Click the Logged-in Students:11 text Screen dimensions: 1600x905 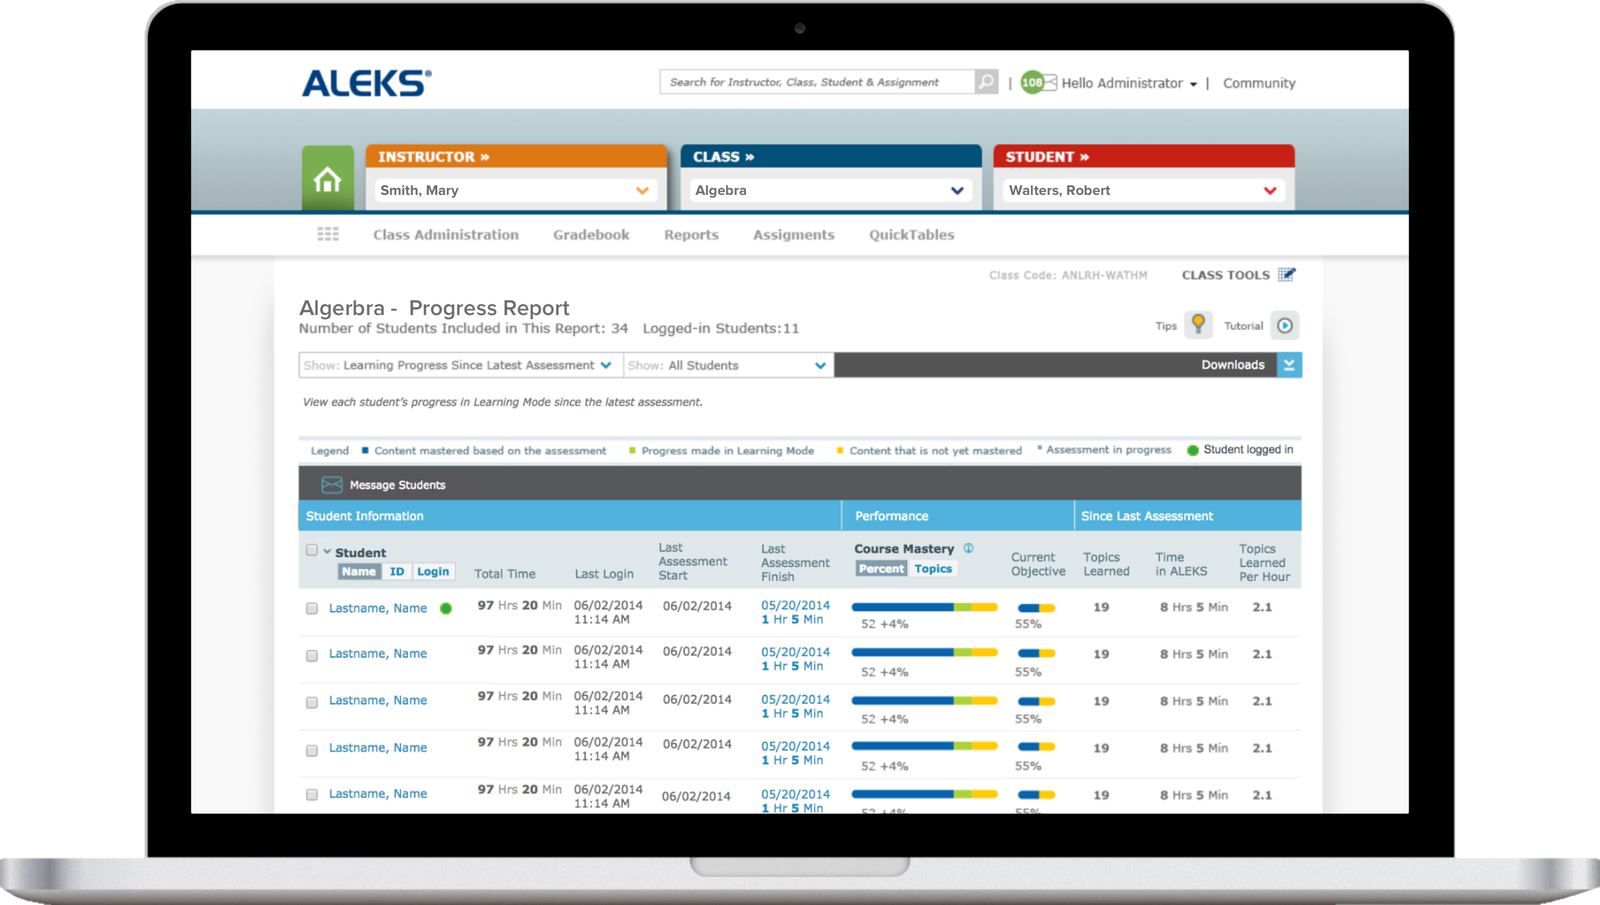[721, 328]
